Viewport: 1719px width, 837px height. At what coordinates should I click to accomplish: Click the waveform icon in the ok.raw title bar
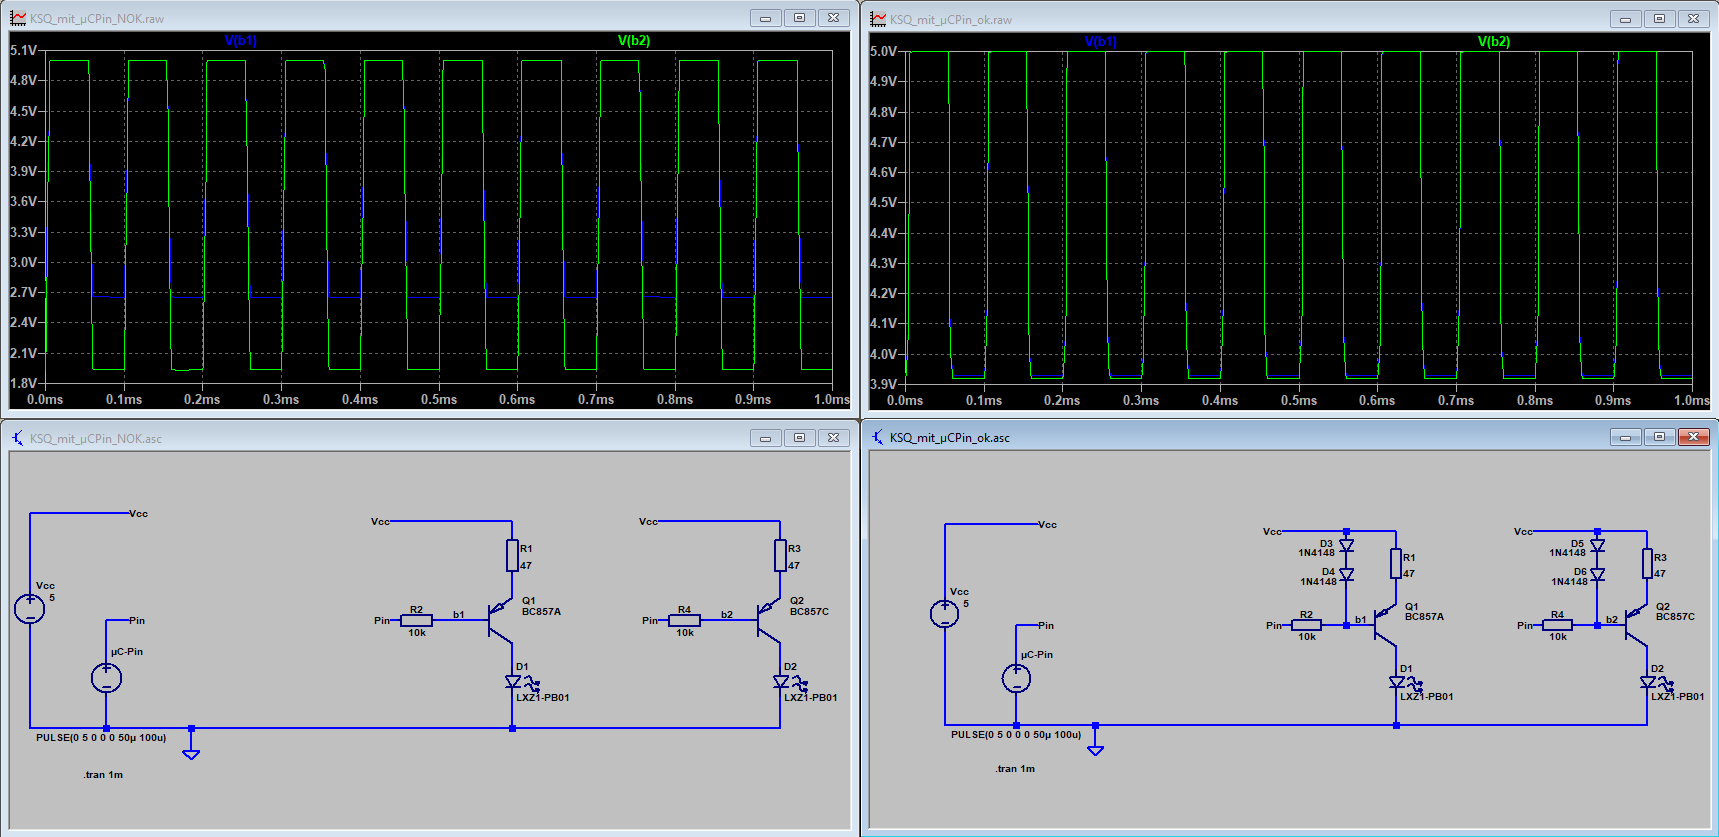pyautogui.click(x=878, y=18)
